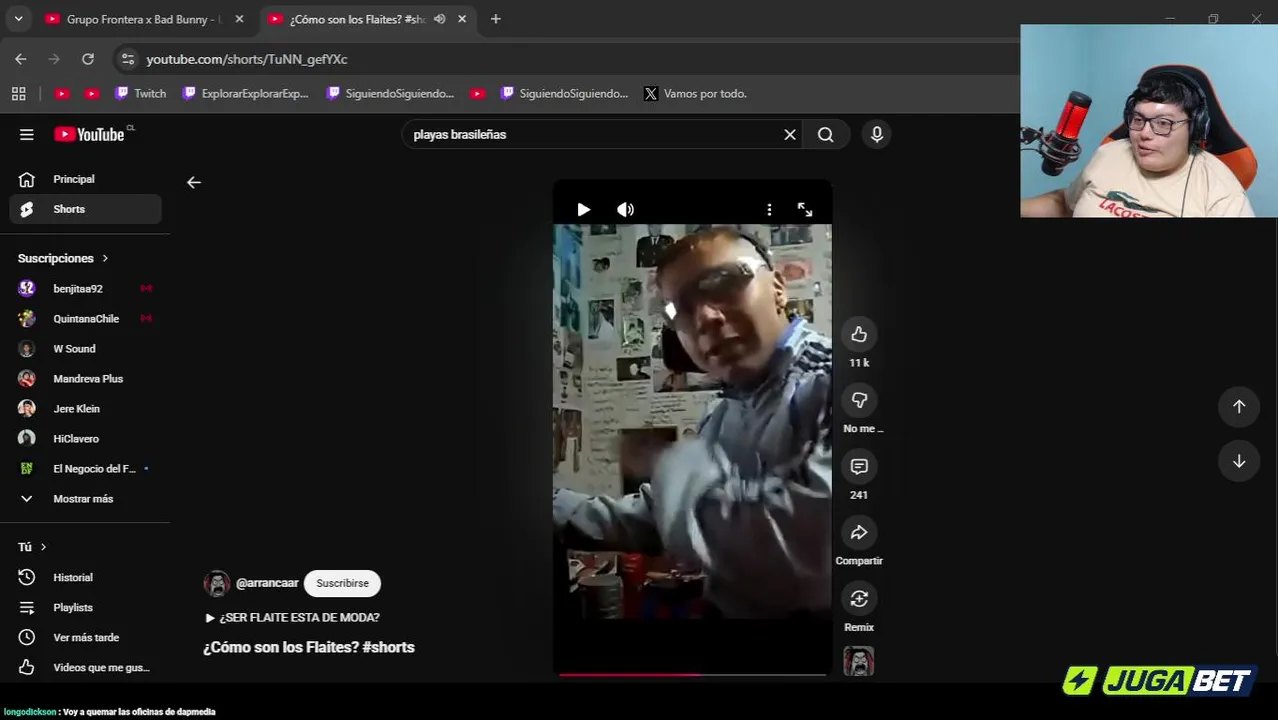Open YouTube bookmark after first SiguiendoSiguiendo
Viewport: 1278px width, 720px height.
pos(478,93)
